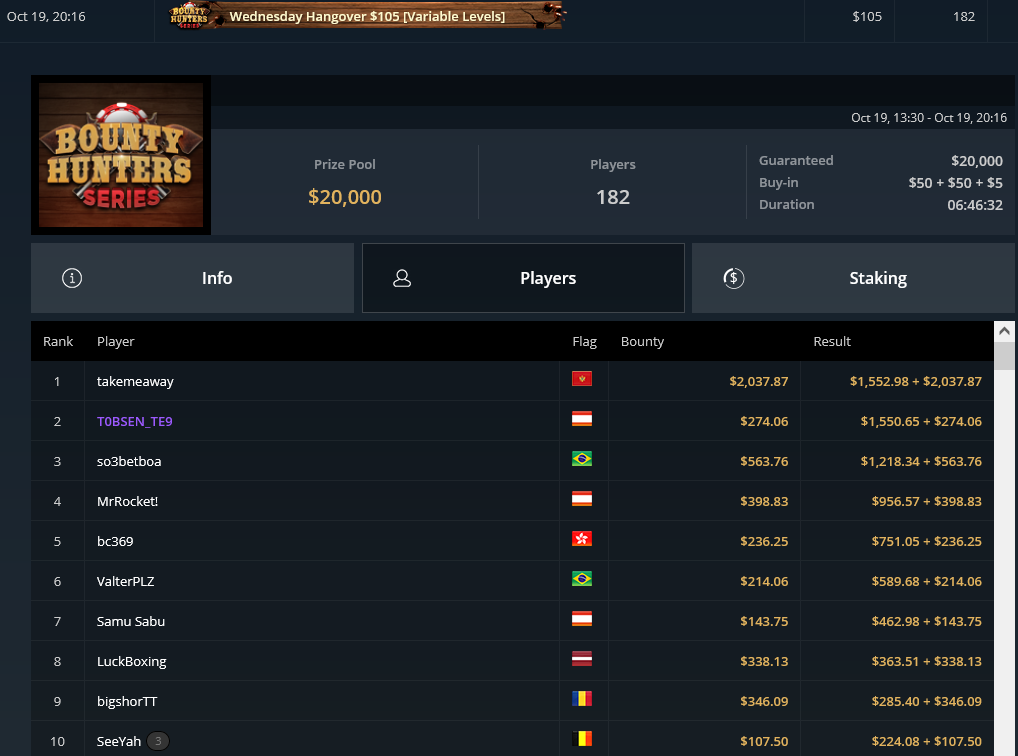Click the Staking dollar coin icon
Viewport: 1018px width, 756px height.
coord(734,278)
